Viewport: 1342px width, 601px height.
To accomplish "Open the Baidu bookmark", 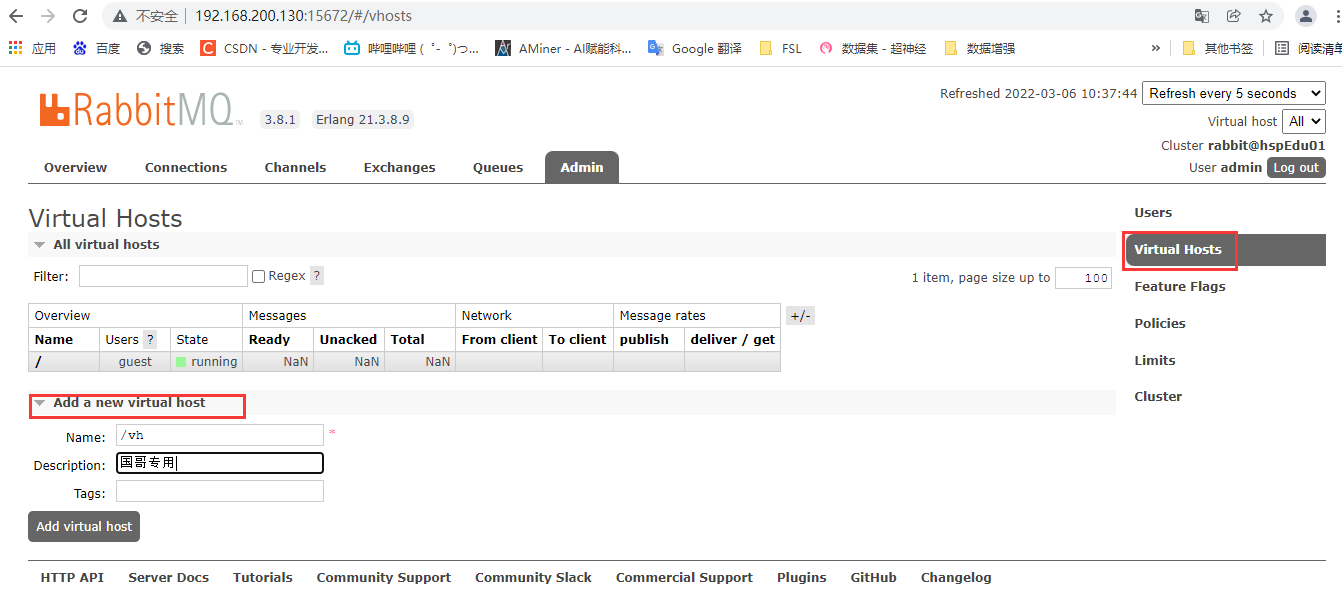I will click(x=96, y=48).
